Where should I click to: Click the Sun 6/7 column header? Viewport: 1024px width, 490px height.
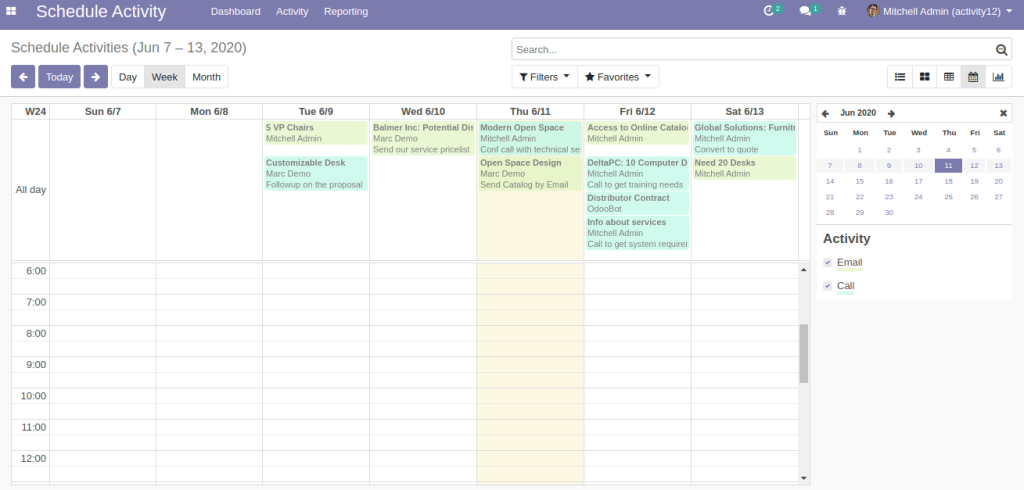(103, 112)
